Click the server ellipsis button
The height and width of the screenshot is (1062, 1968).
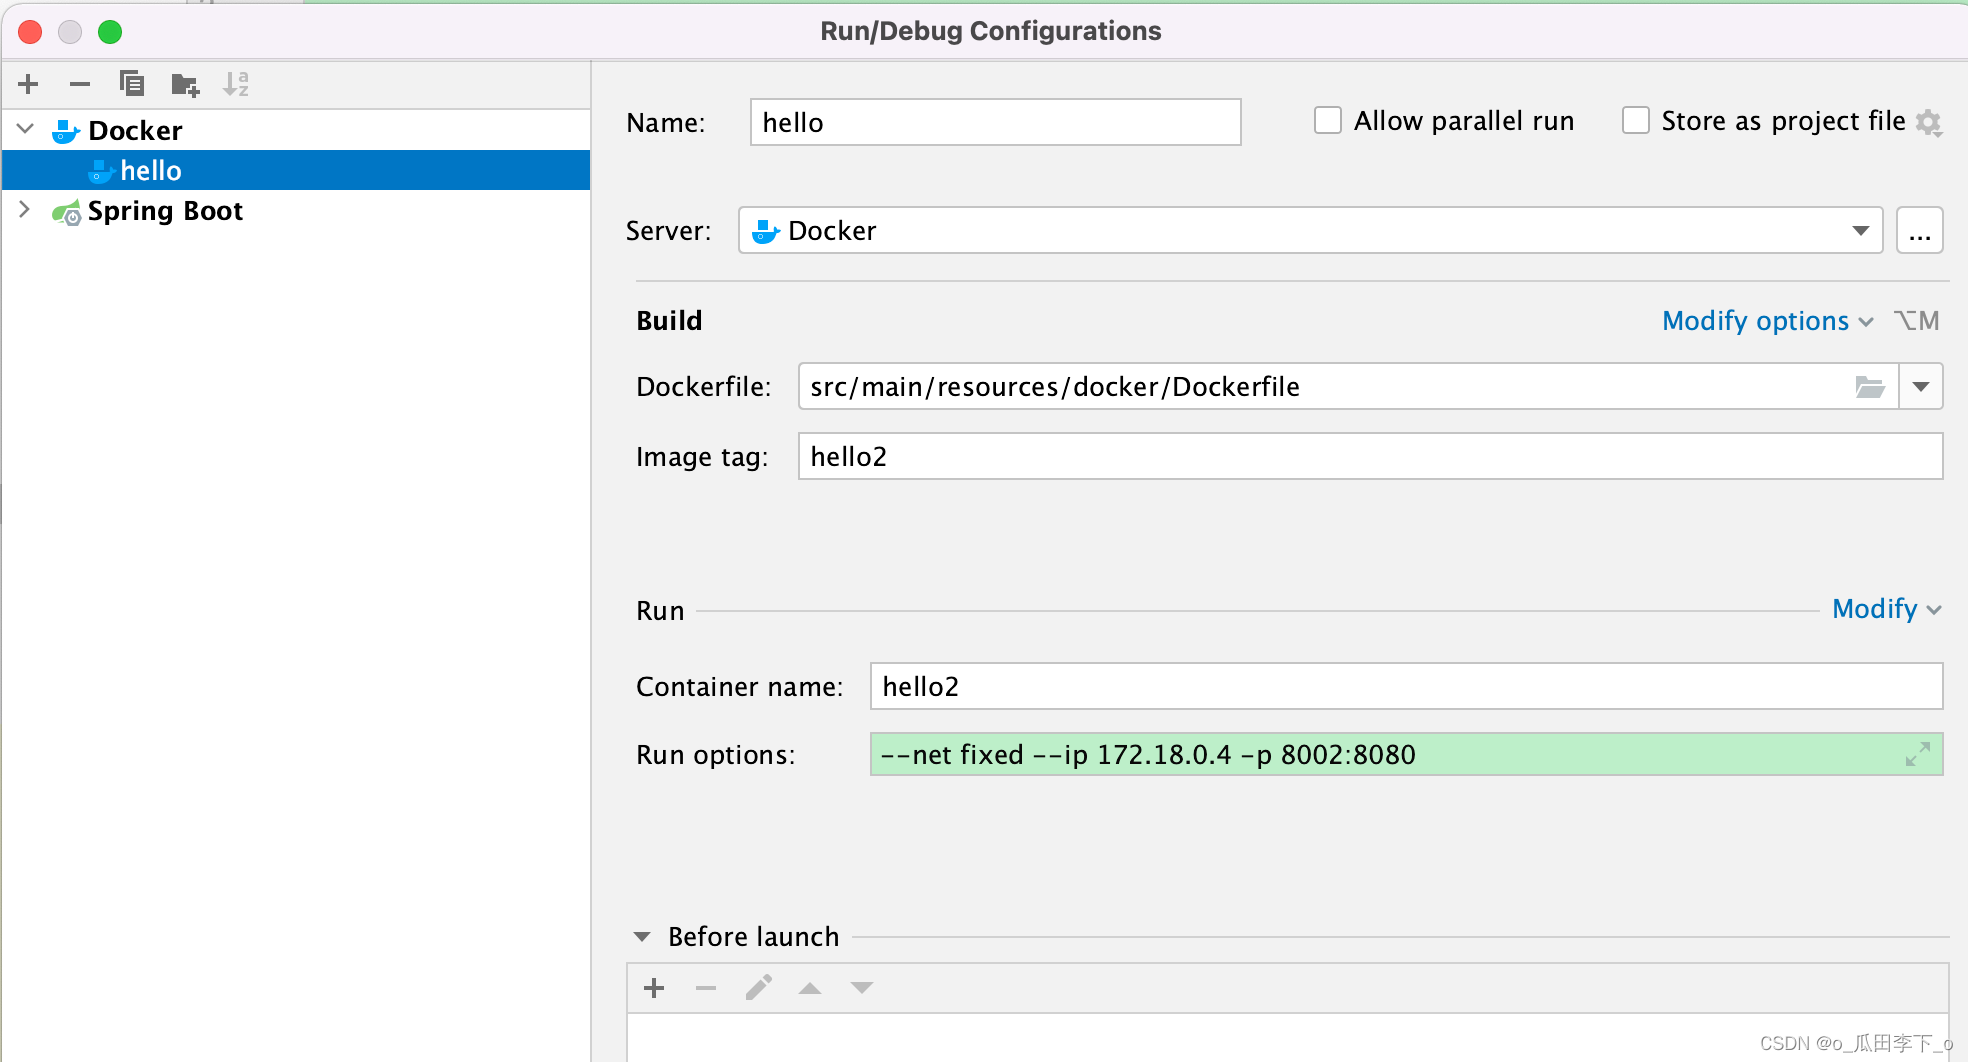[x=1919, y=231]
